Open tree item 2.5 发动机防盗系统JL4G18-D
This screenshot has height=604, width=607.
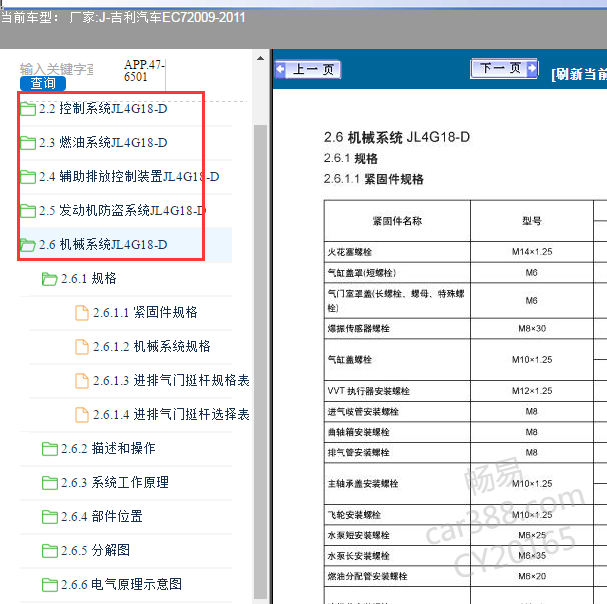(x=122, y=211)
